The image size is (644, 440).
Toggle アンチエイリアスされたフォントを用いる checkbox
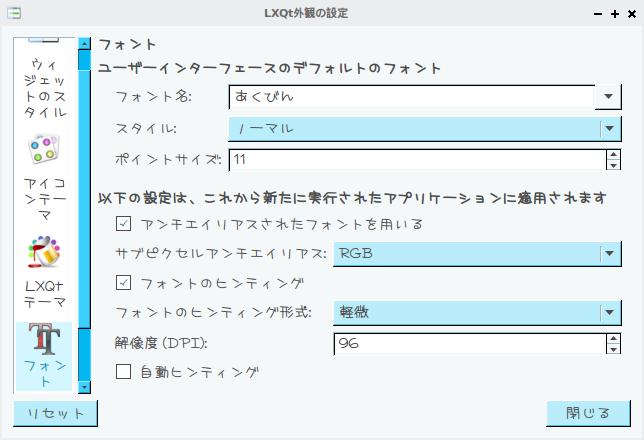pyautogui.click(x=123, y=224)
